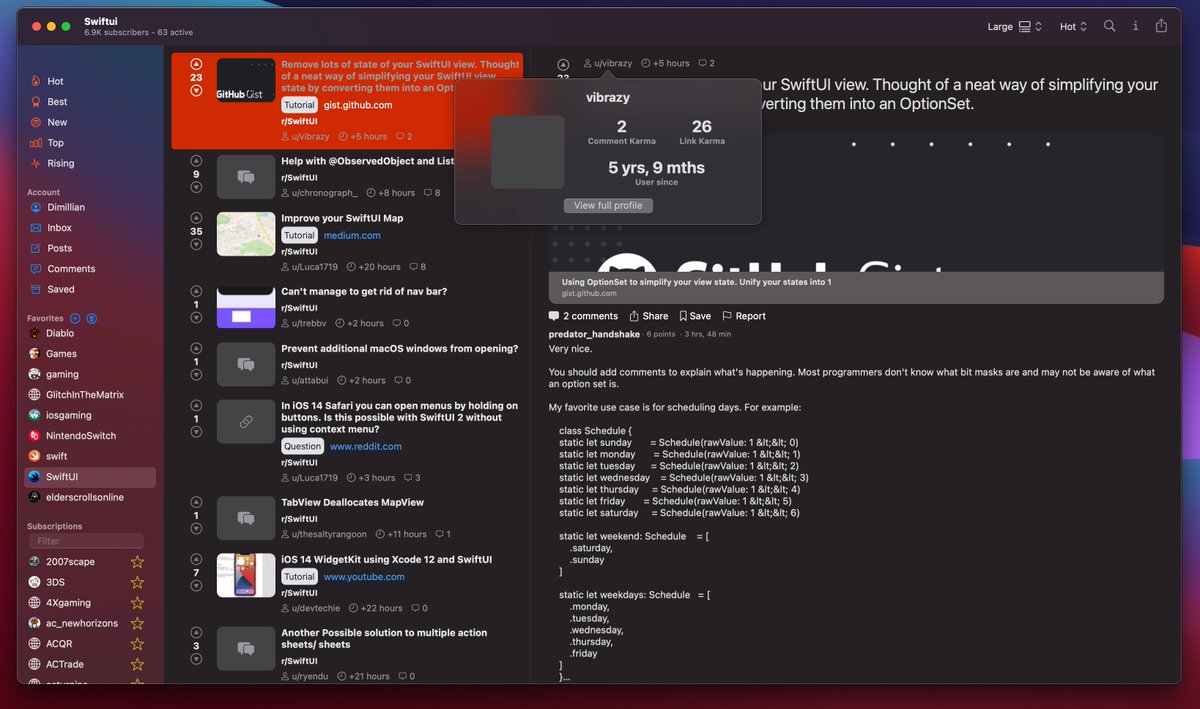The width and height of the screenshot is (1200, 709).
Task: Open the gist.github.com link in the selected post
Action: tap(358, 105)
